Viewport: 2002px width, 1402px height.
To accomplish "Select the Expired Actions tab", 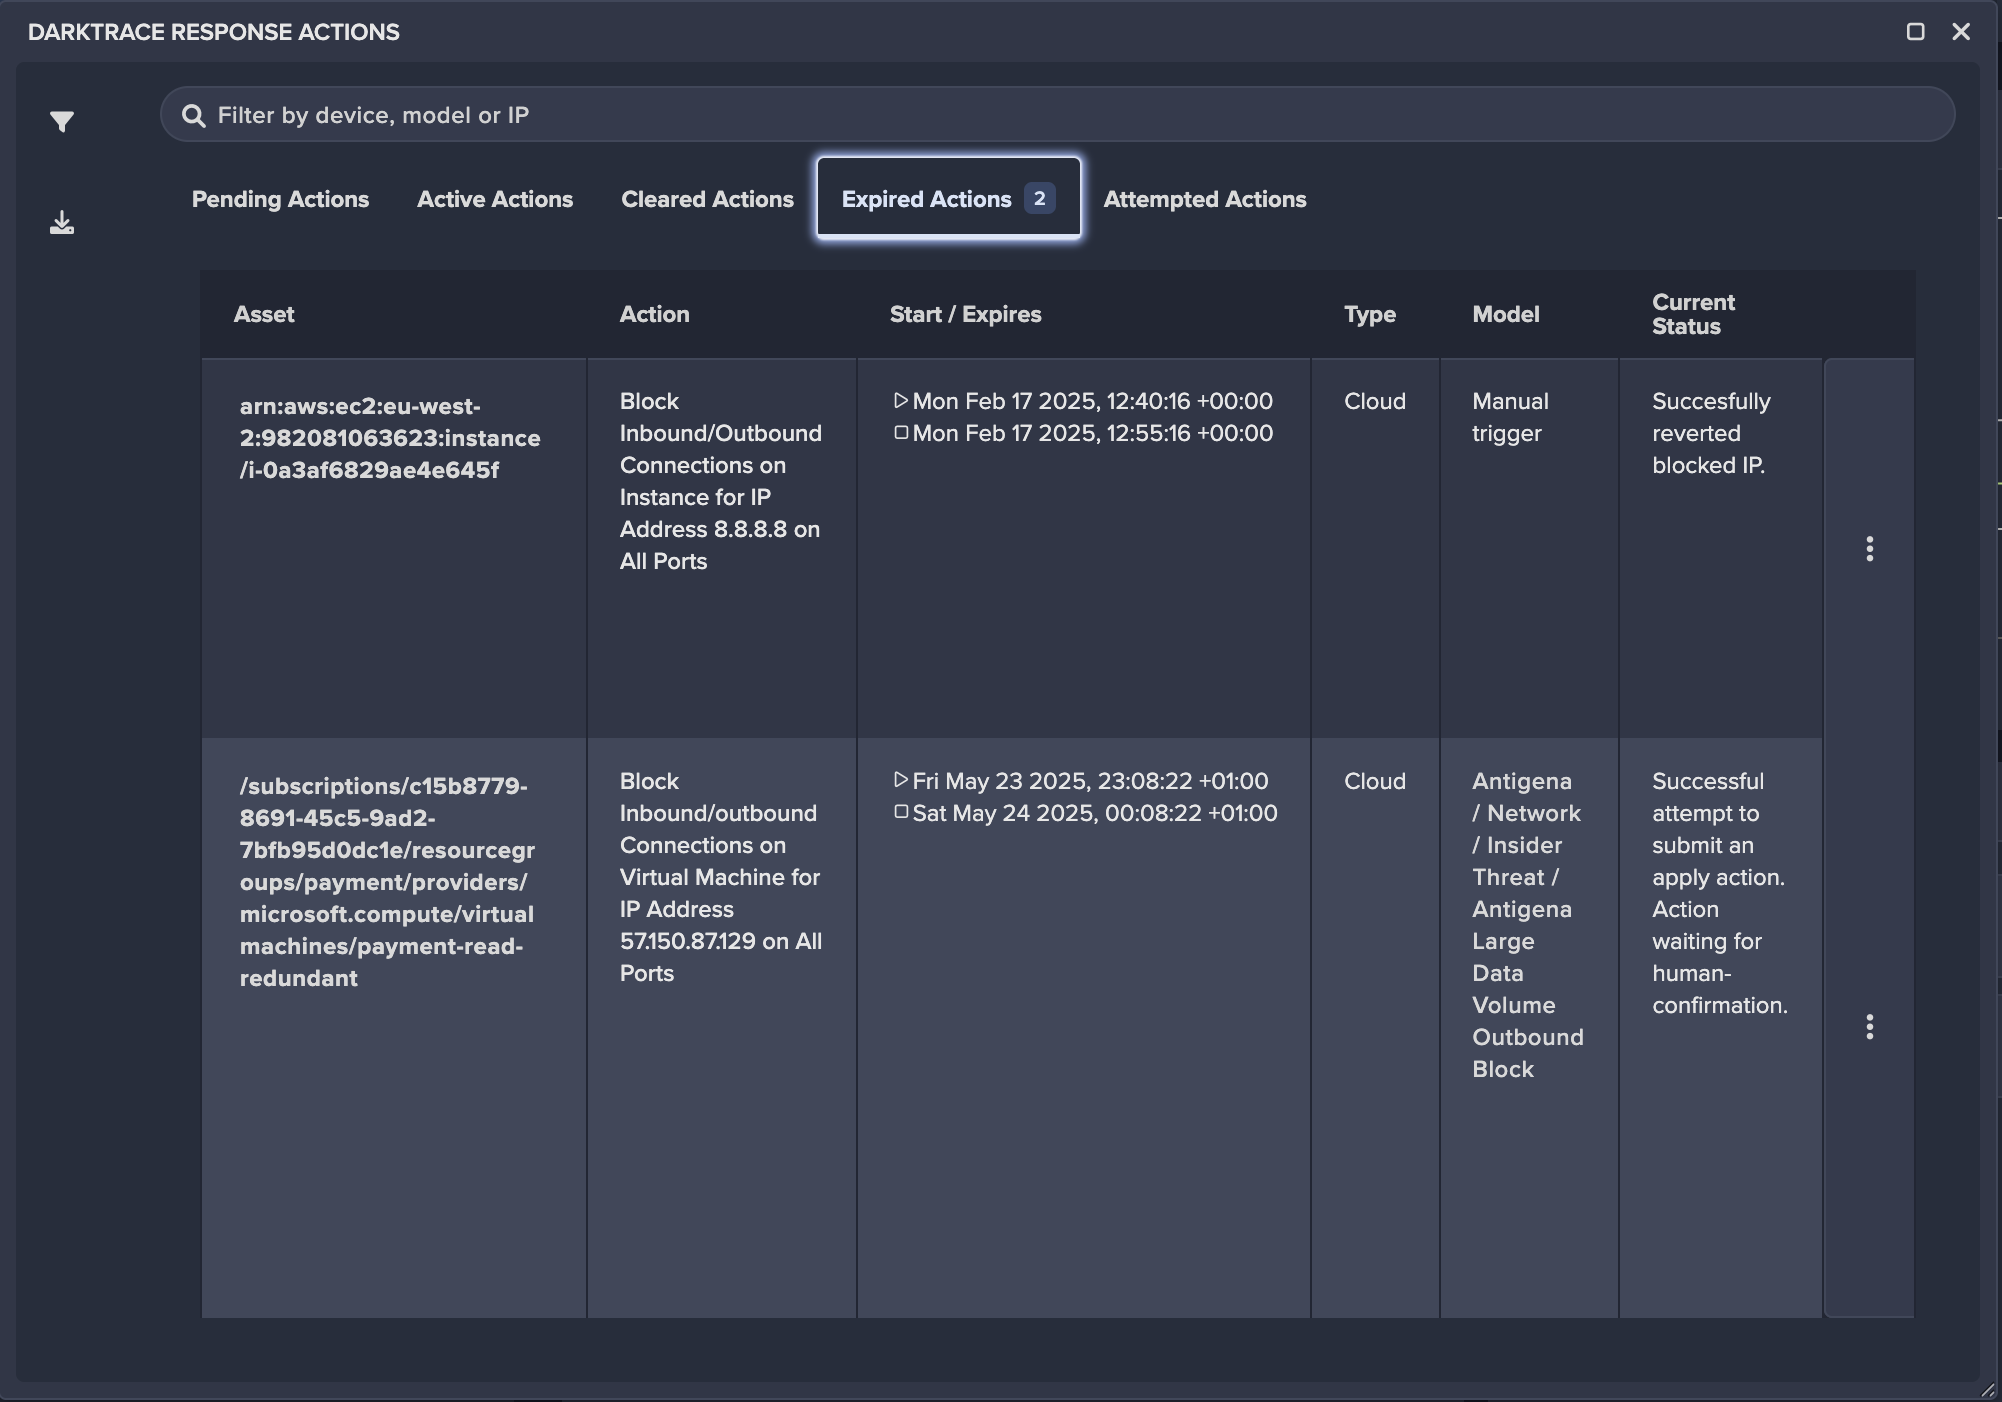I will click(948, 198).
